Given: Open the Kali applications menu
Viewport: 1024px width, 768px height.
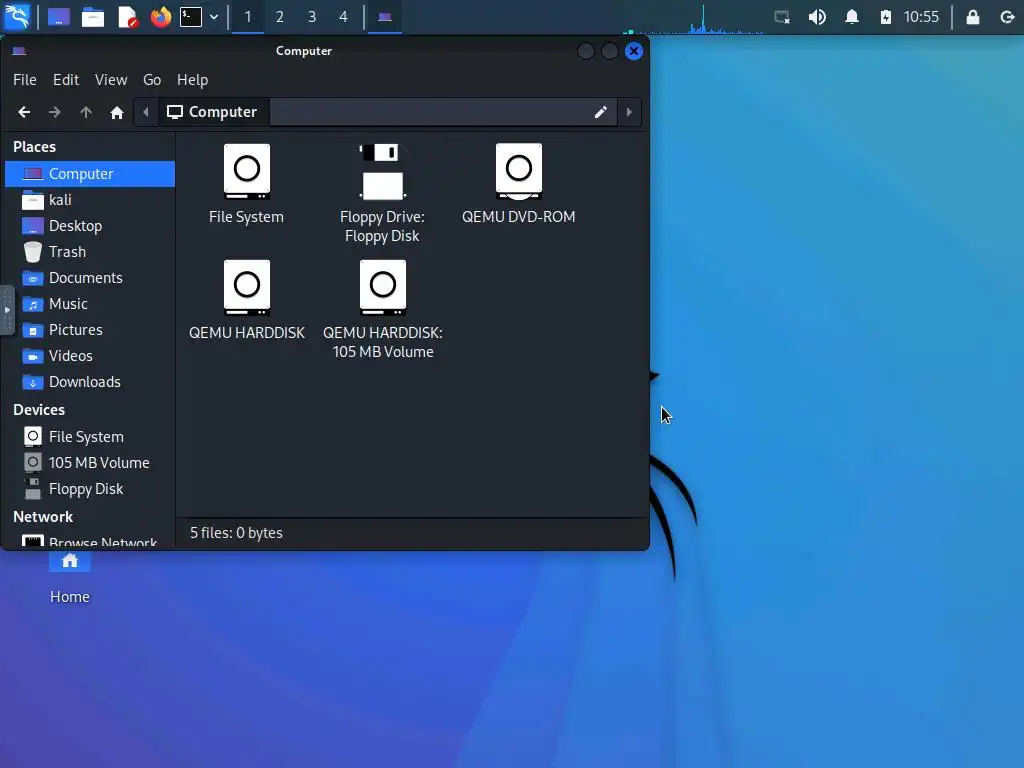Looking at the screenshot, I should tap(18, 17).
